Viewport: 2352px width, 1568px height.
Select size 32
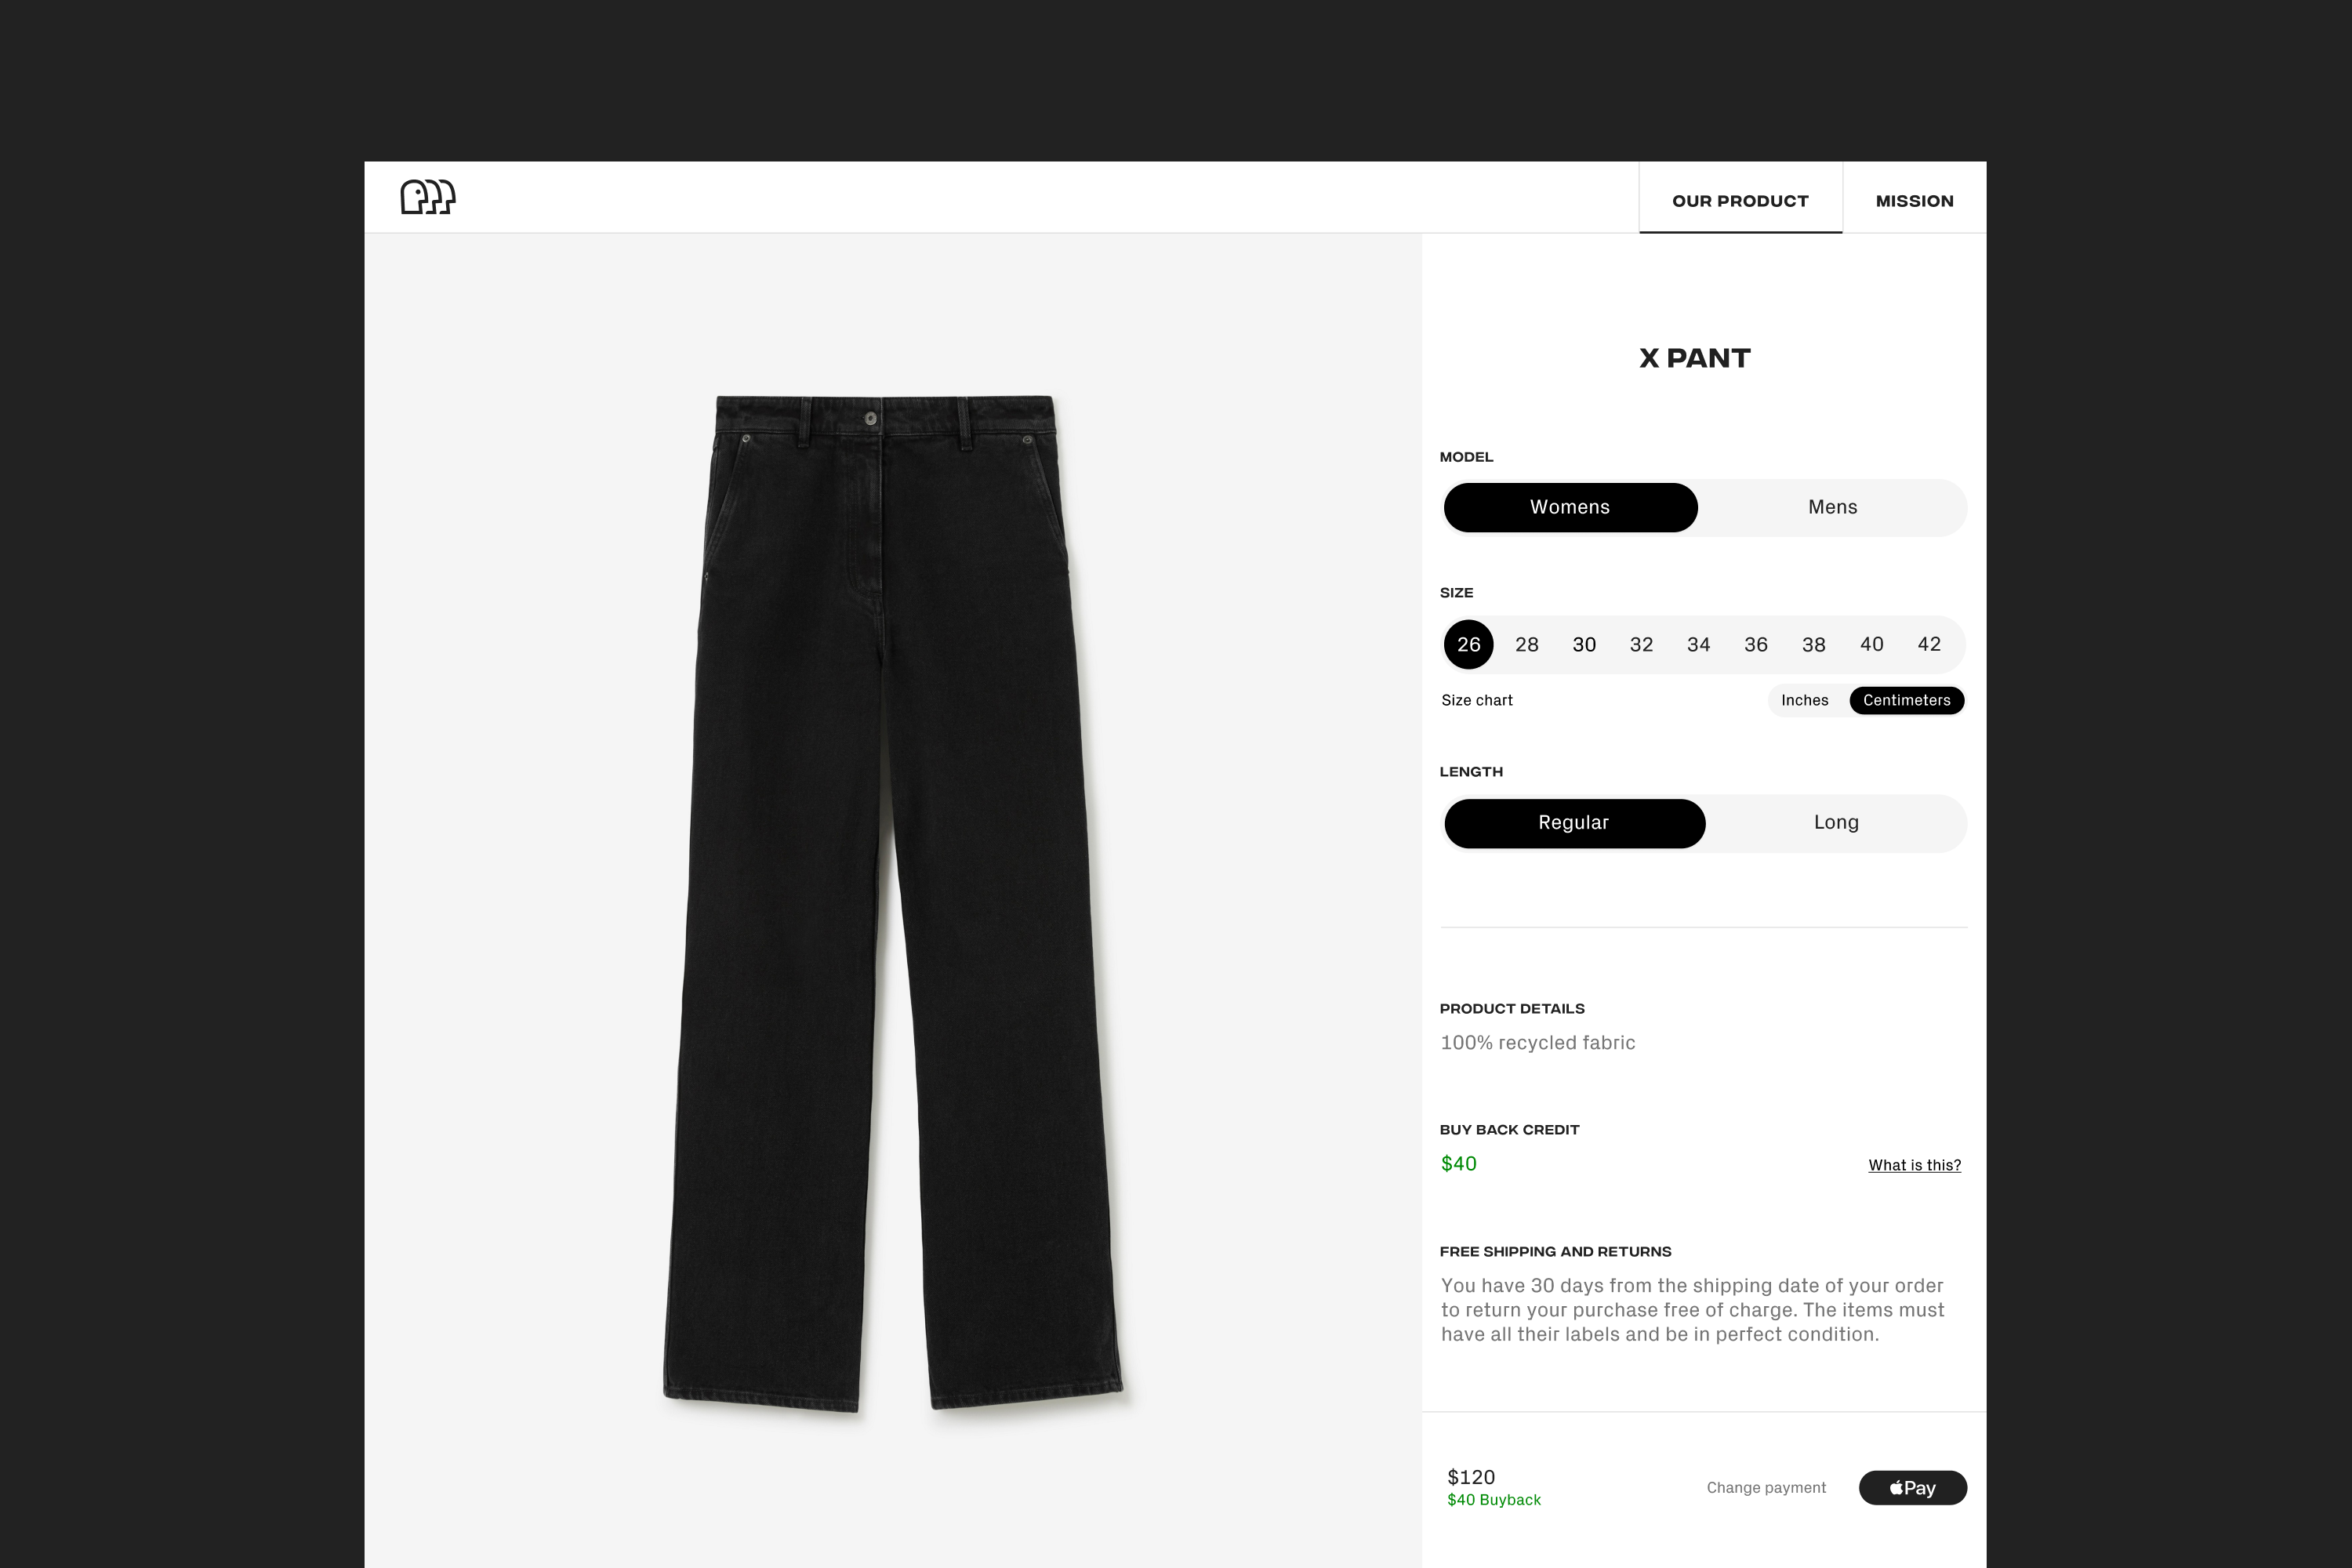click(x=1641, y=644)
